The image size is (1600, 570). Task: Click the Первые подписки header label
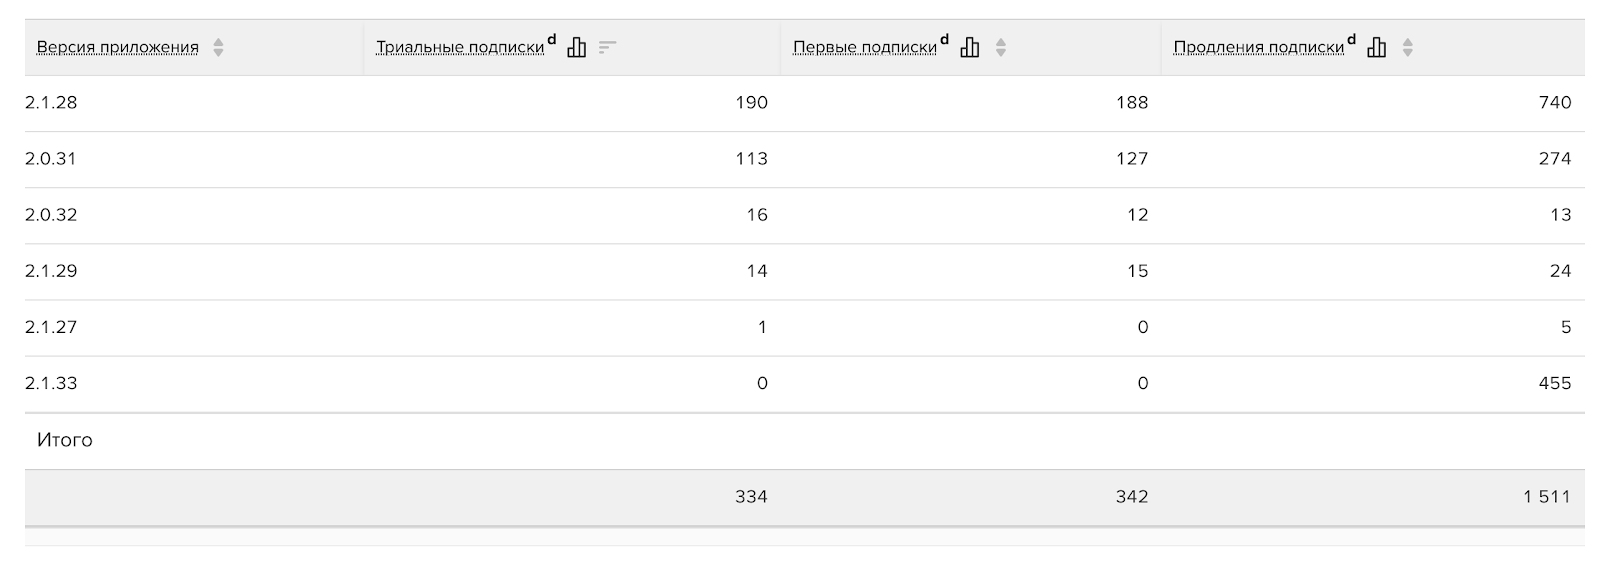(865, 47)
